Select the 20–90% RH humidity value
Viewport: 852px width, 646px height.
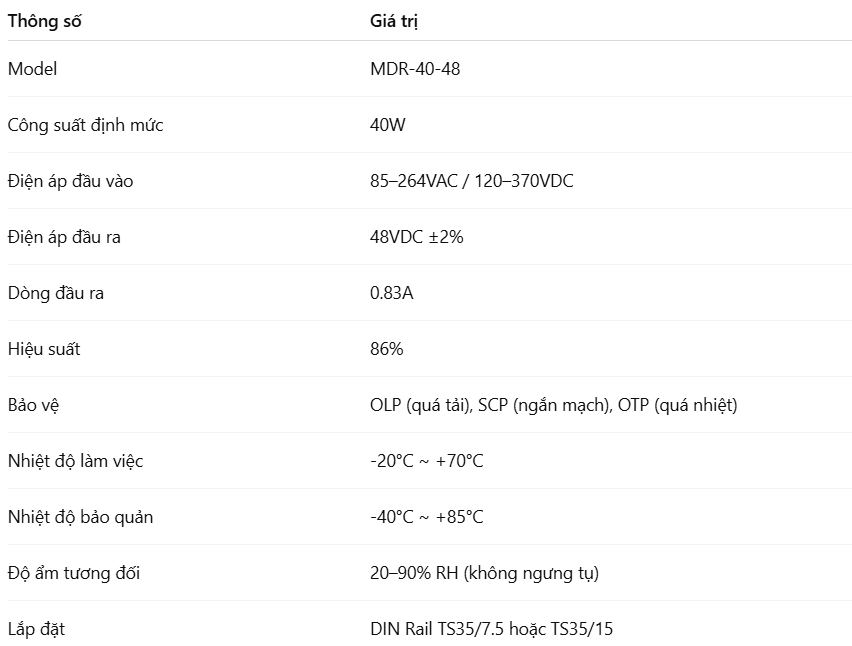[x=484, y=573]
